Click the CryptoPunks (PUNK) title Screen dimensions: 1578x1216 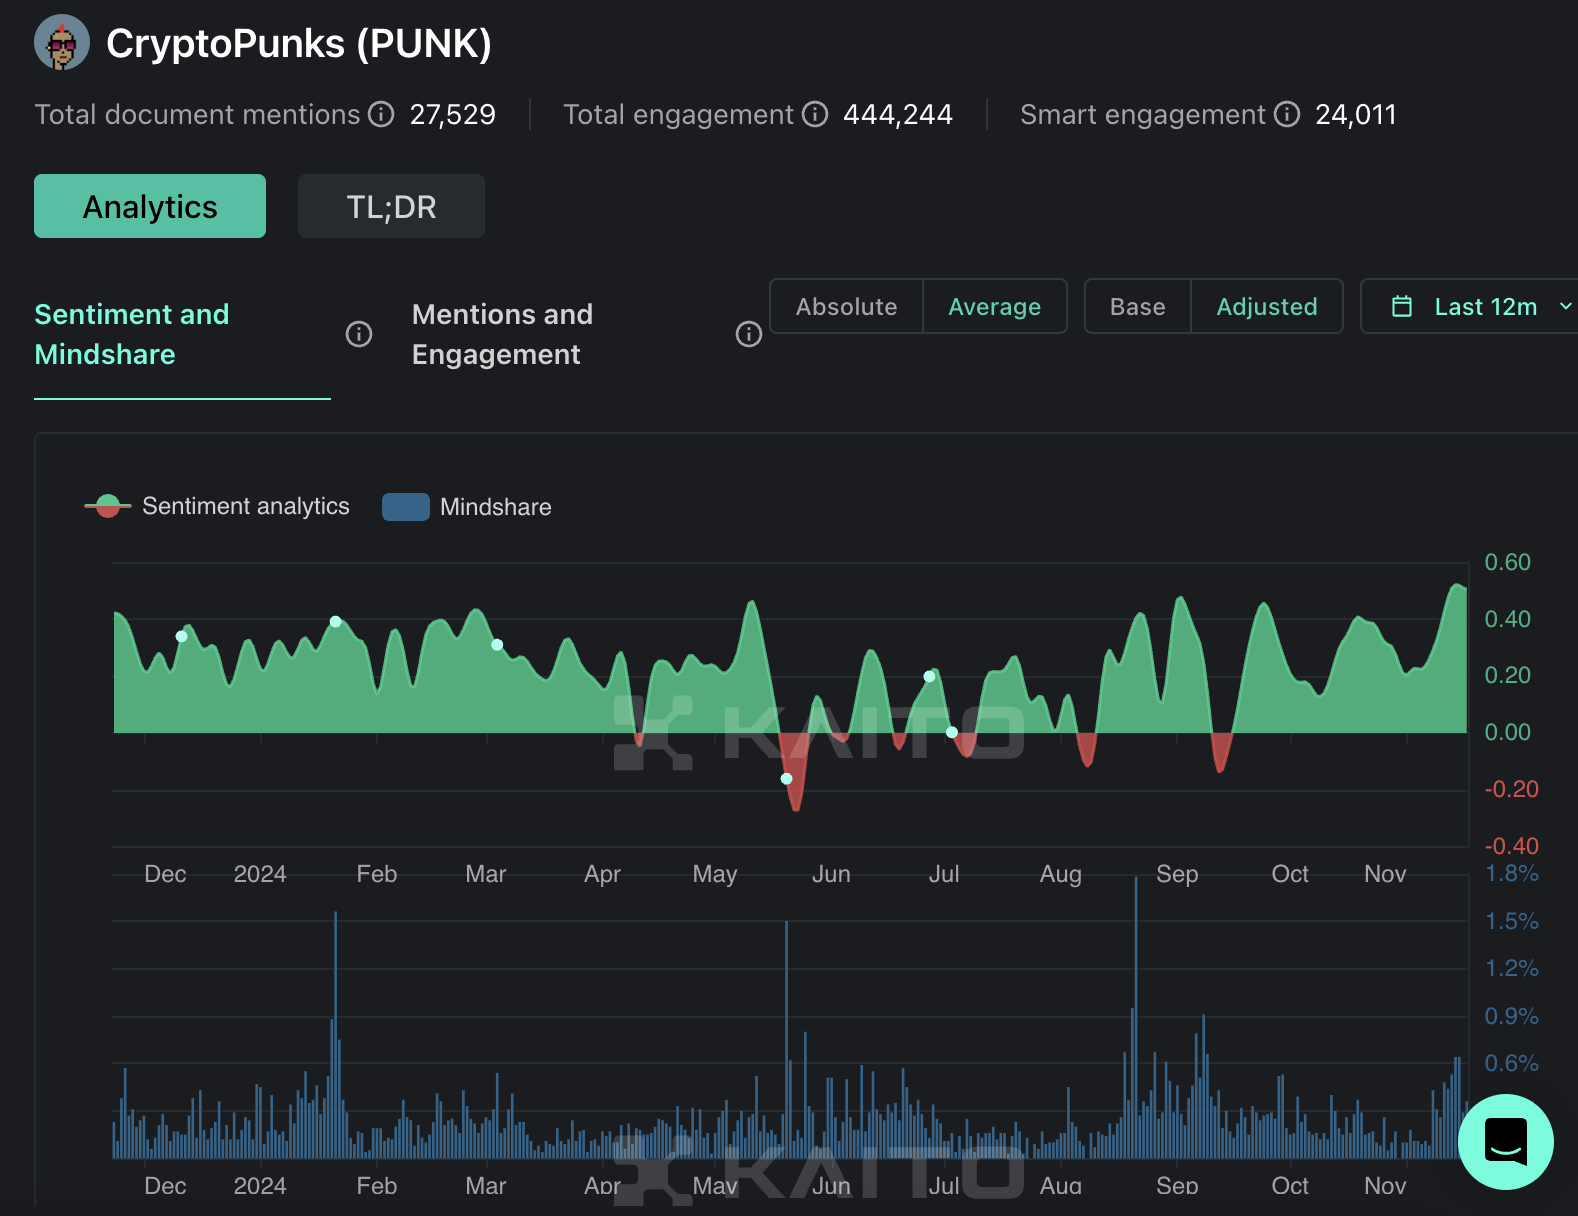(x=299, y=44)
